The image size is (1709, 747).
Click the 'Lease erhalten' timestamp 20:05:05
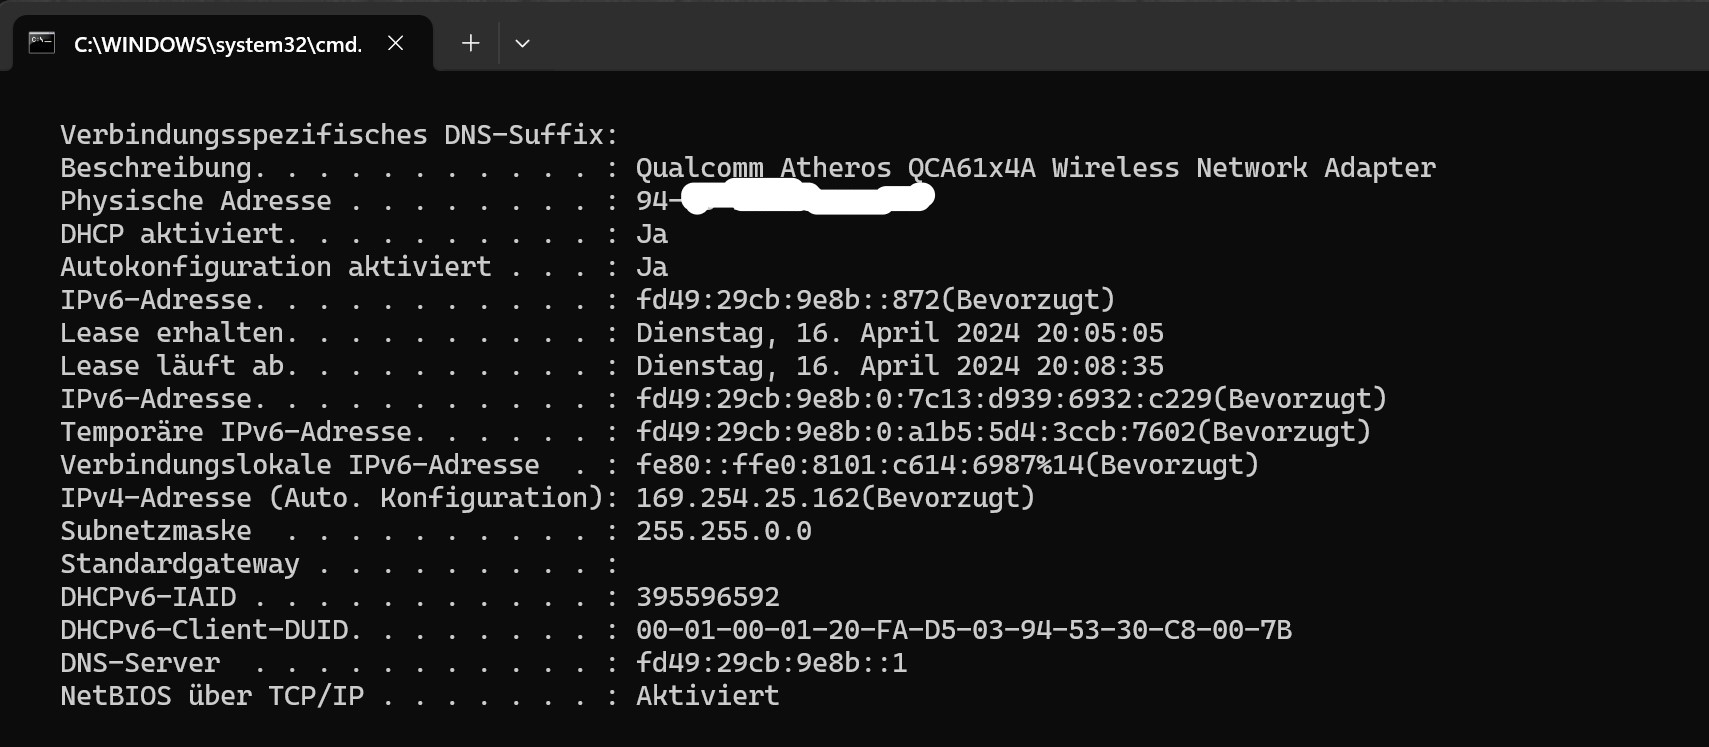point(1099,333)
